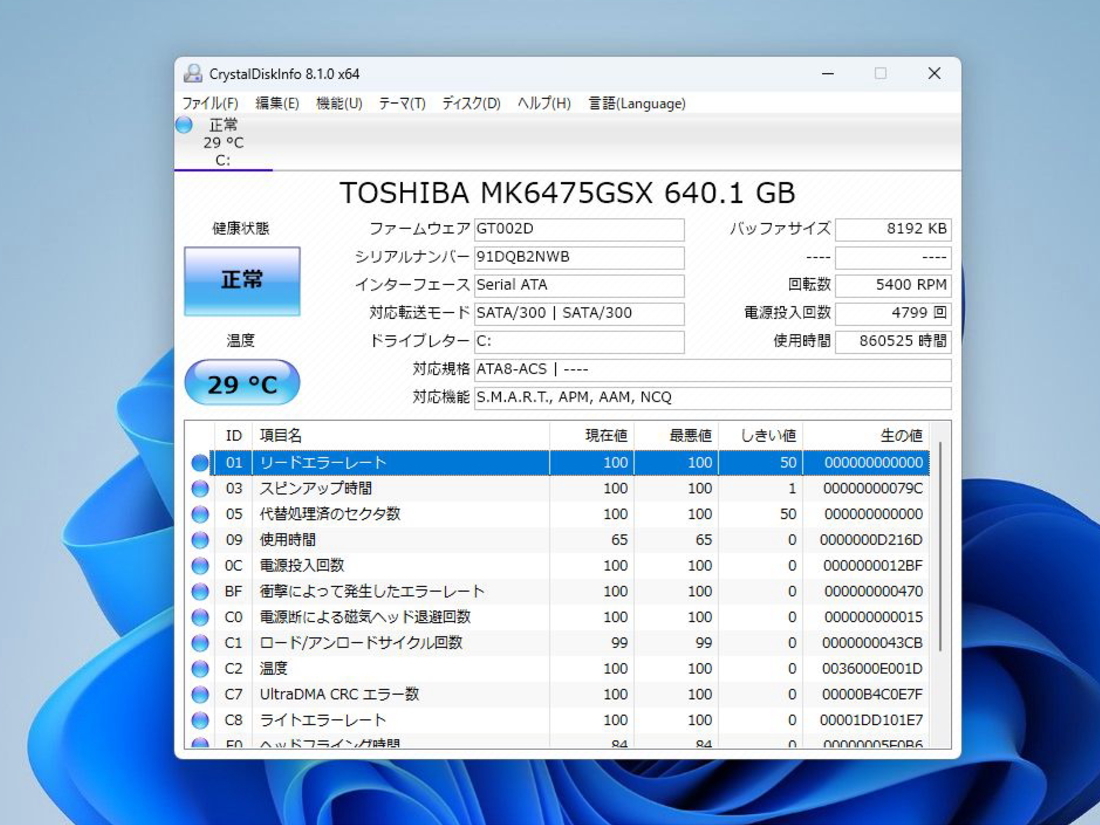Image resolution: width=1100 pixels, height=825 pixels.
Task: Open the 機能(U) menu
Action: [339, 103]
